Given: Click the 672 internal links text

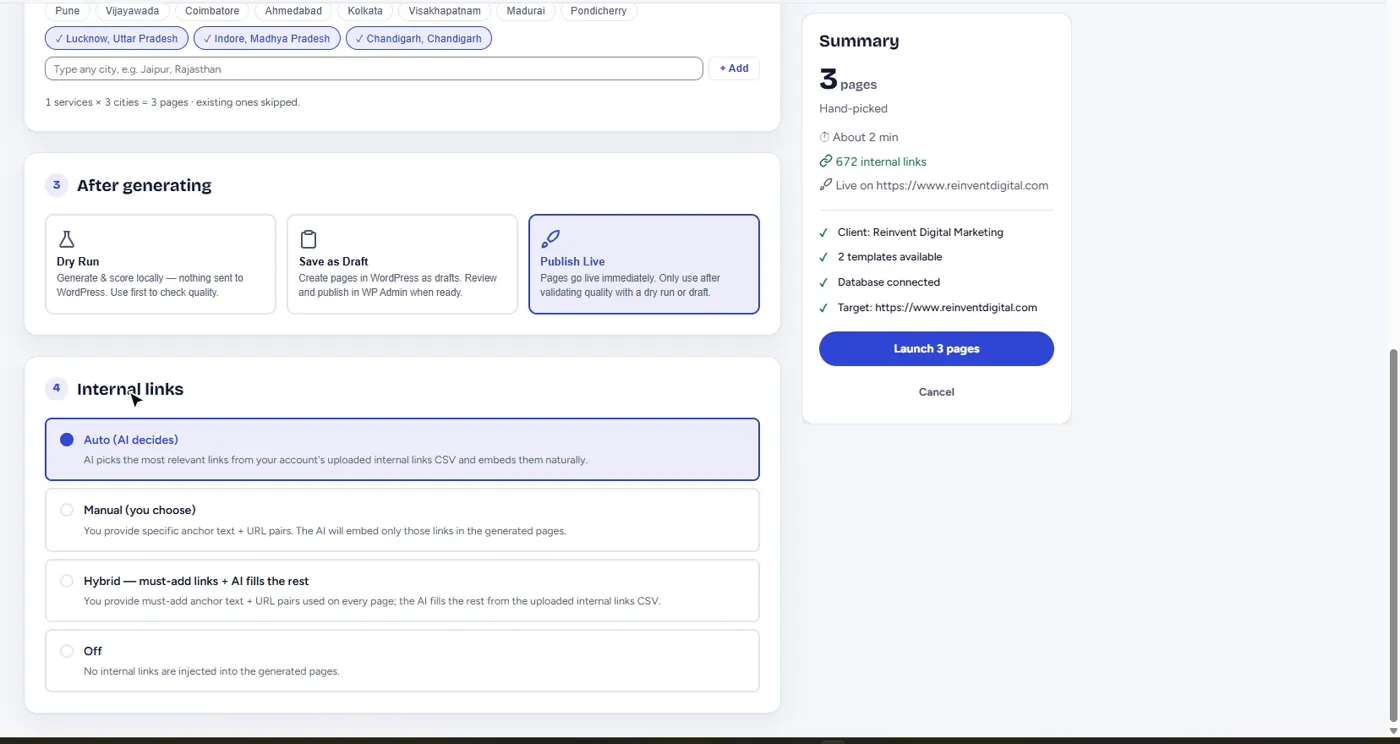Looking at the screenshot, I should [881, 161].
